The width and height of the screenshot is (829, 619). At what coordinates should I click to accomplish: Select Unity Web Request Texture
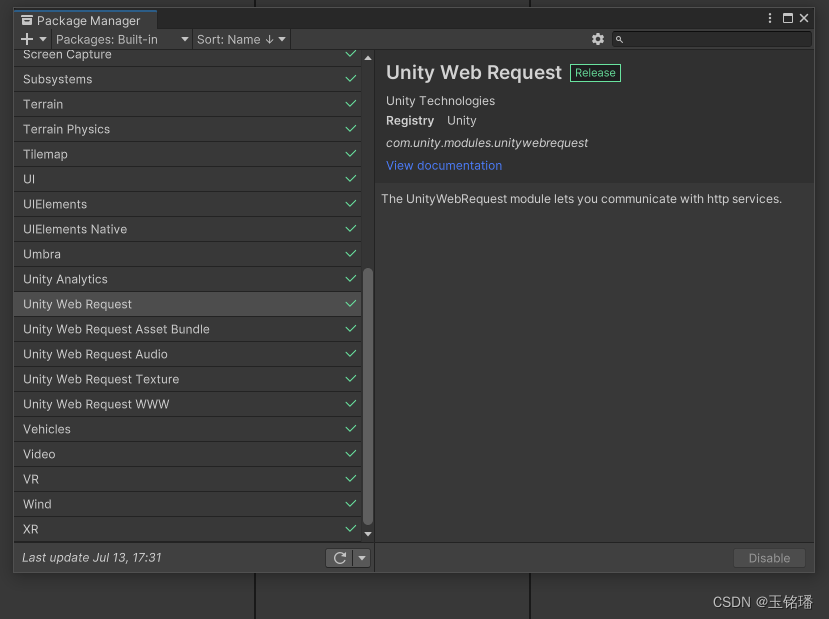(188, 379)
